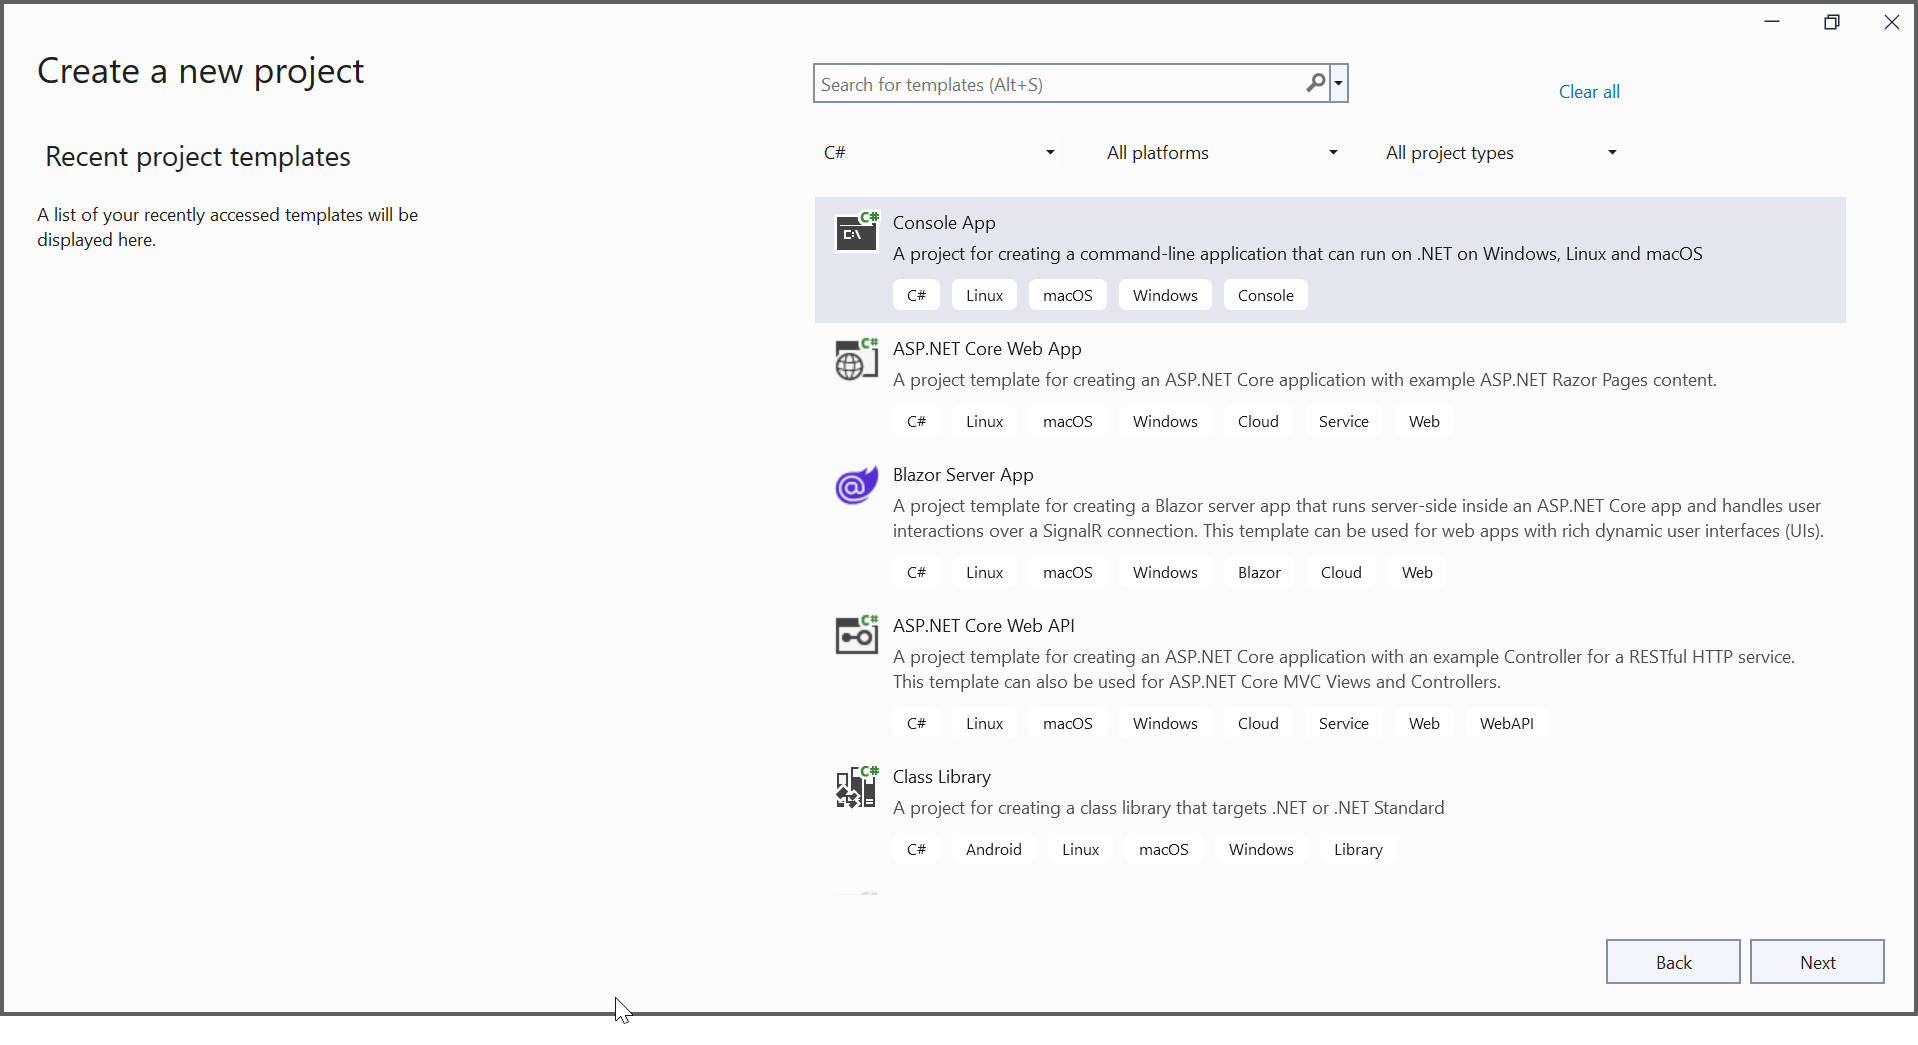This screenshot has height=1045, width=1918.
Task: Click the Console App description text
Action: coord(1297,254)
